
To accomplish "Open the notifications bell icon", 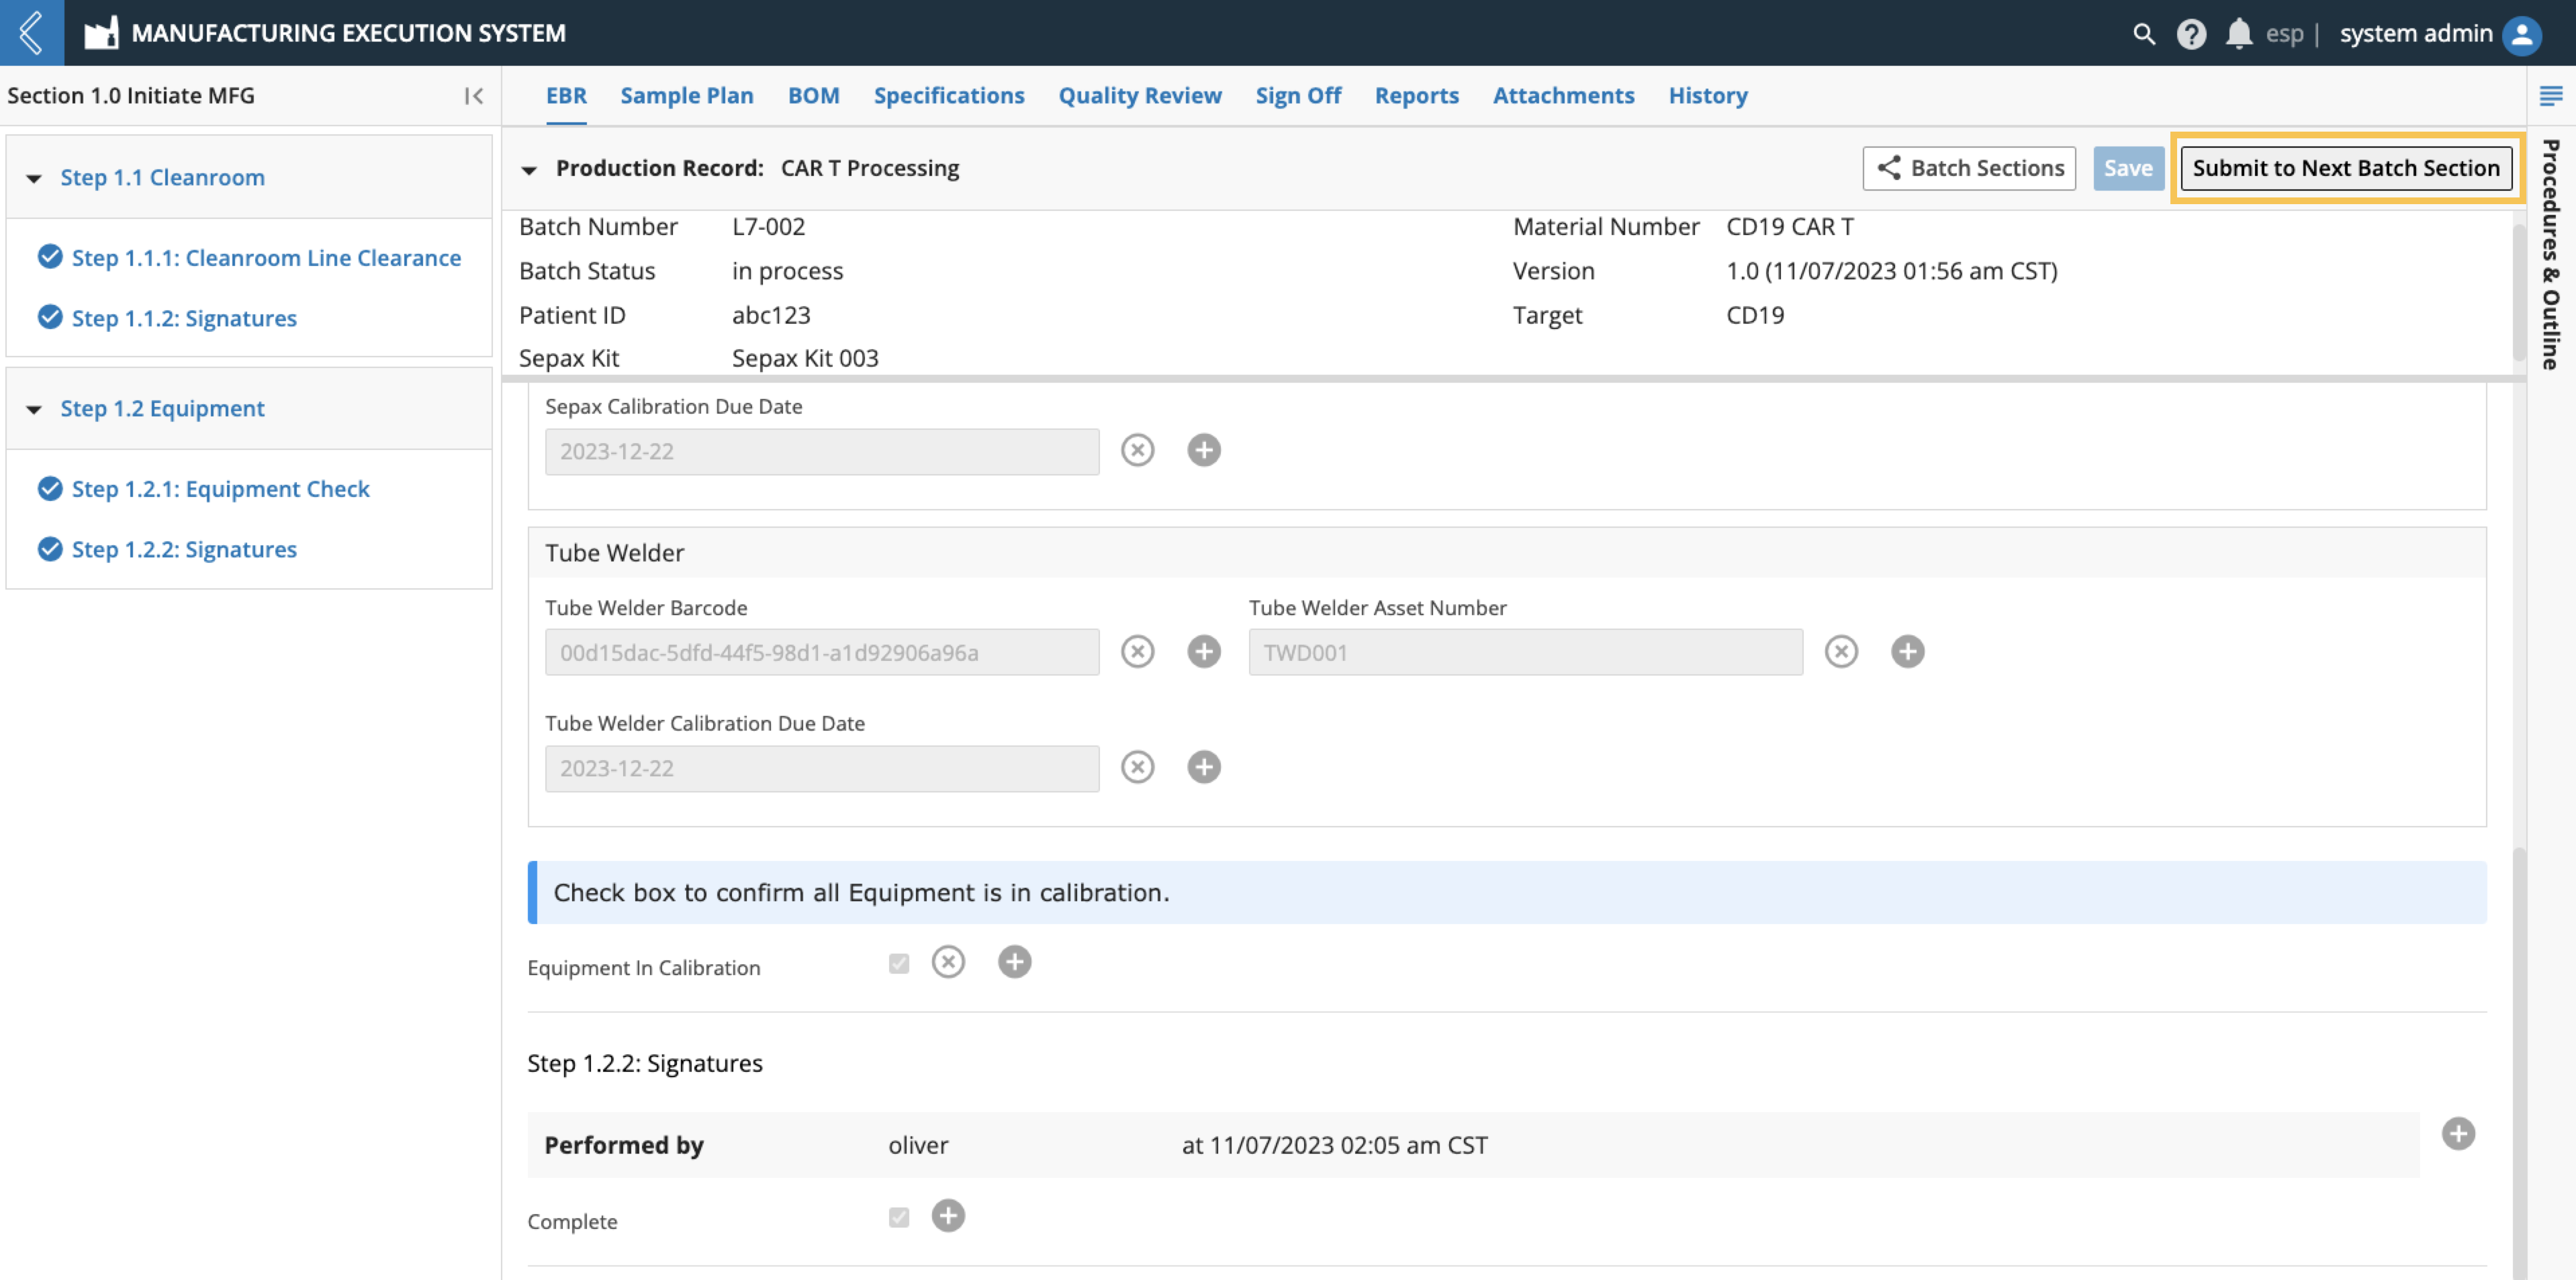I will click(x=2238, y=33).
